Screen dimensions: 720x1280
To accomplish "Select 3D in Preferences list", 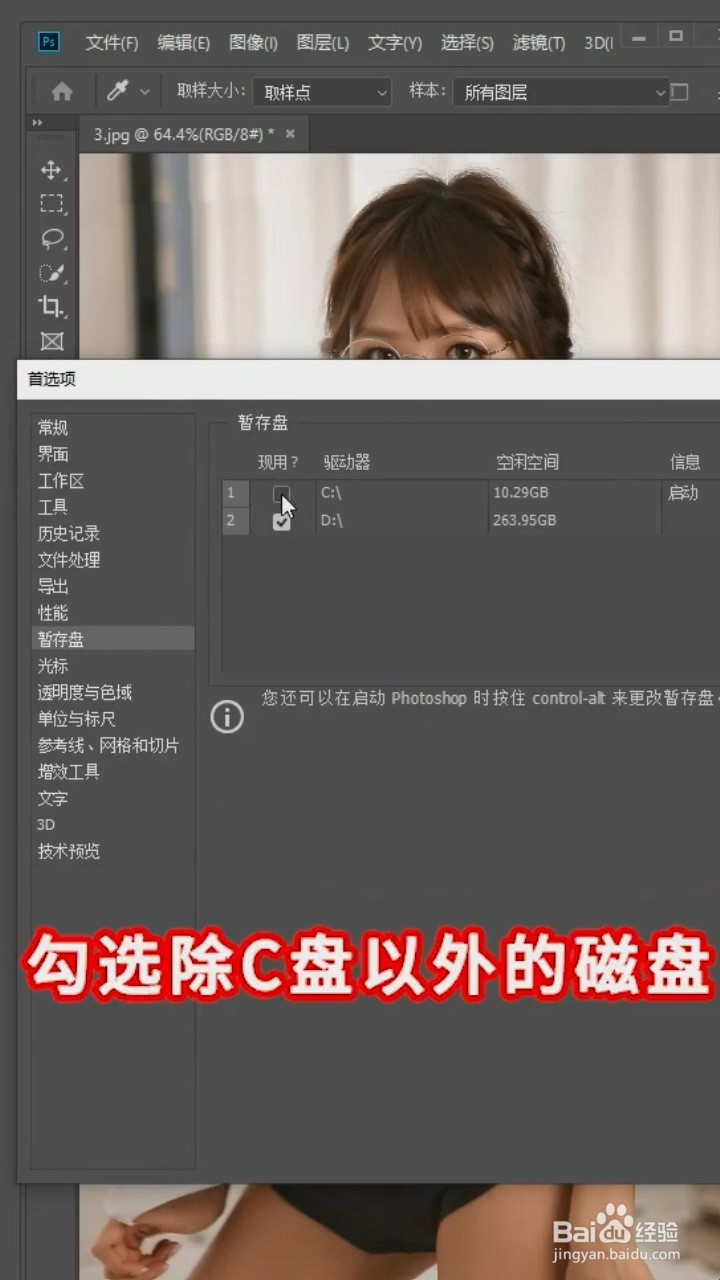I will [46, 825].
